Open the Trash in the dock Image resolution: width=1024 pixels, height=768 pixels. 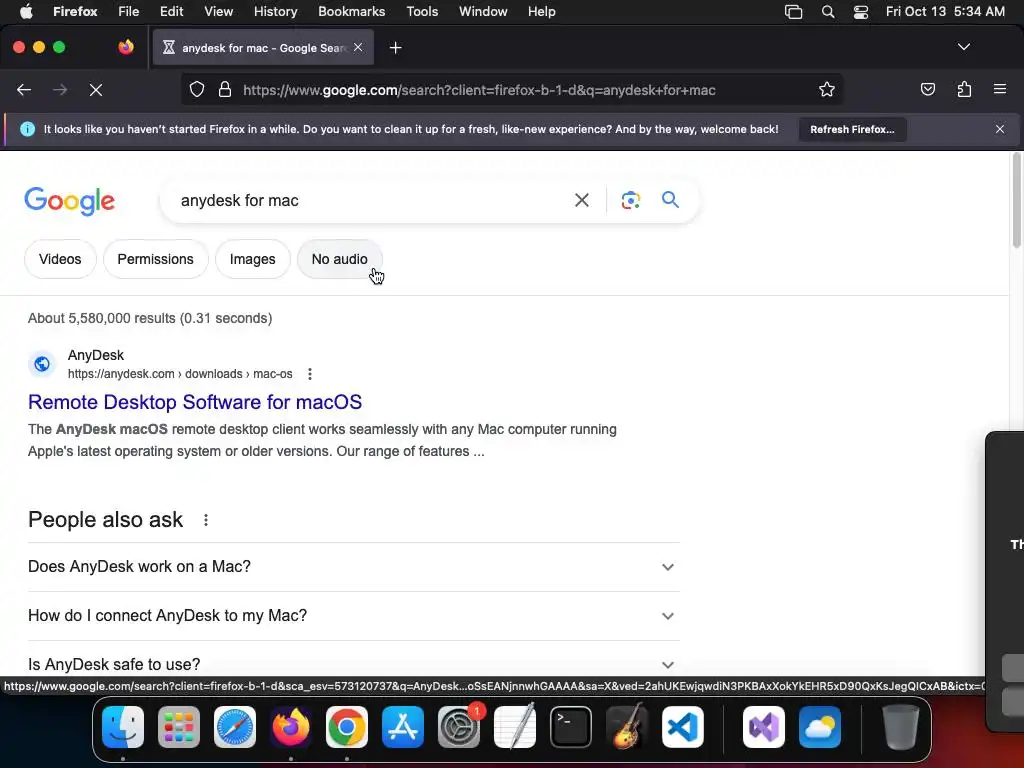tap(901, 727)
